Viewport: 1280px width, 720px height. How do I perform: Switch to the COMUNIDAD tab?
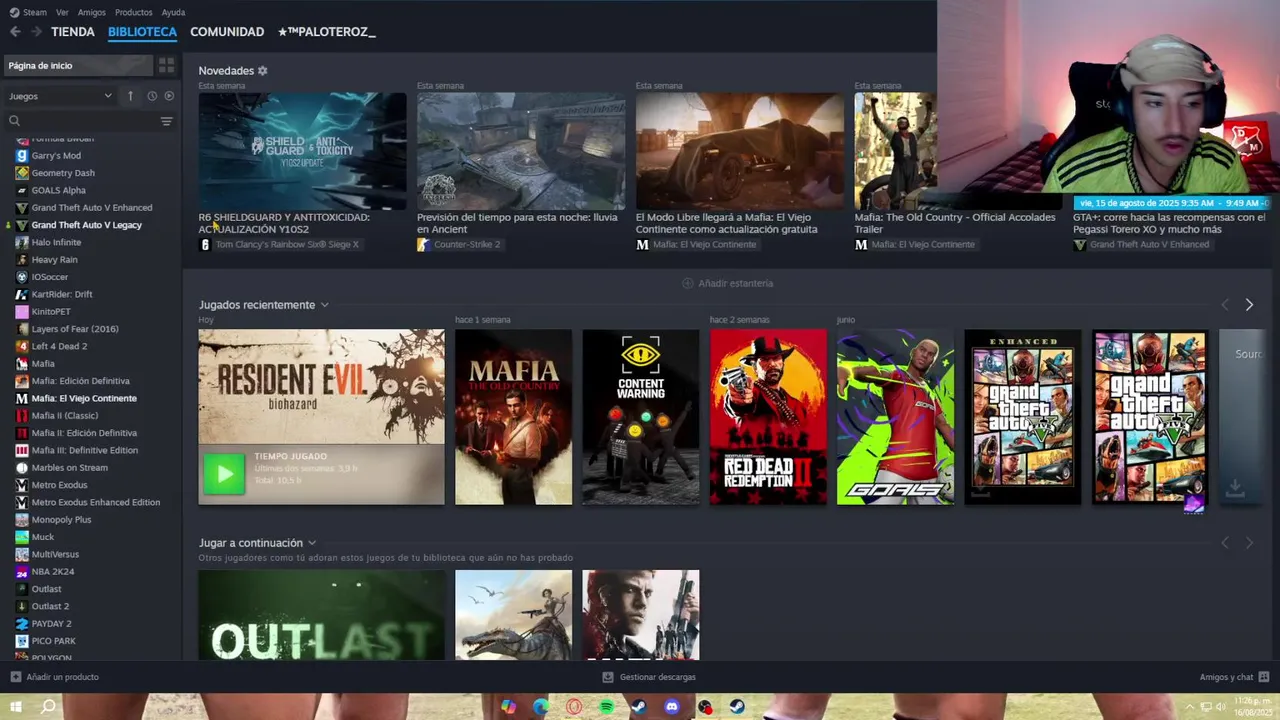(227, 32)
